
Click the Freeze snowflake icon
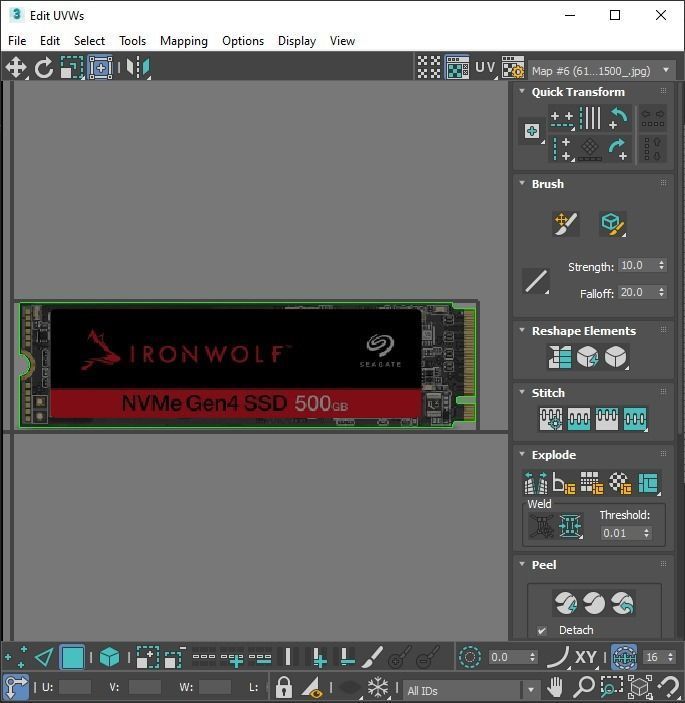point(377,687)
